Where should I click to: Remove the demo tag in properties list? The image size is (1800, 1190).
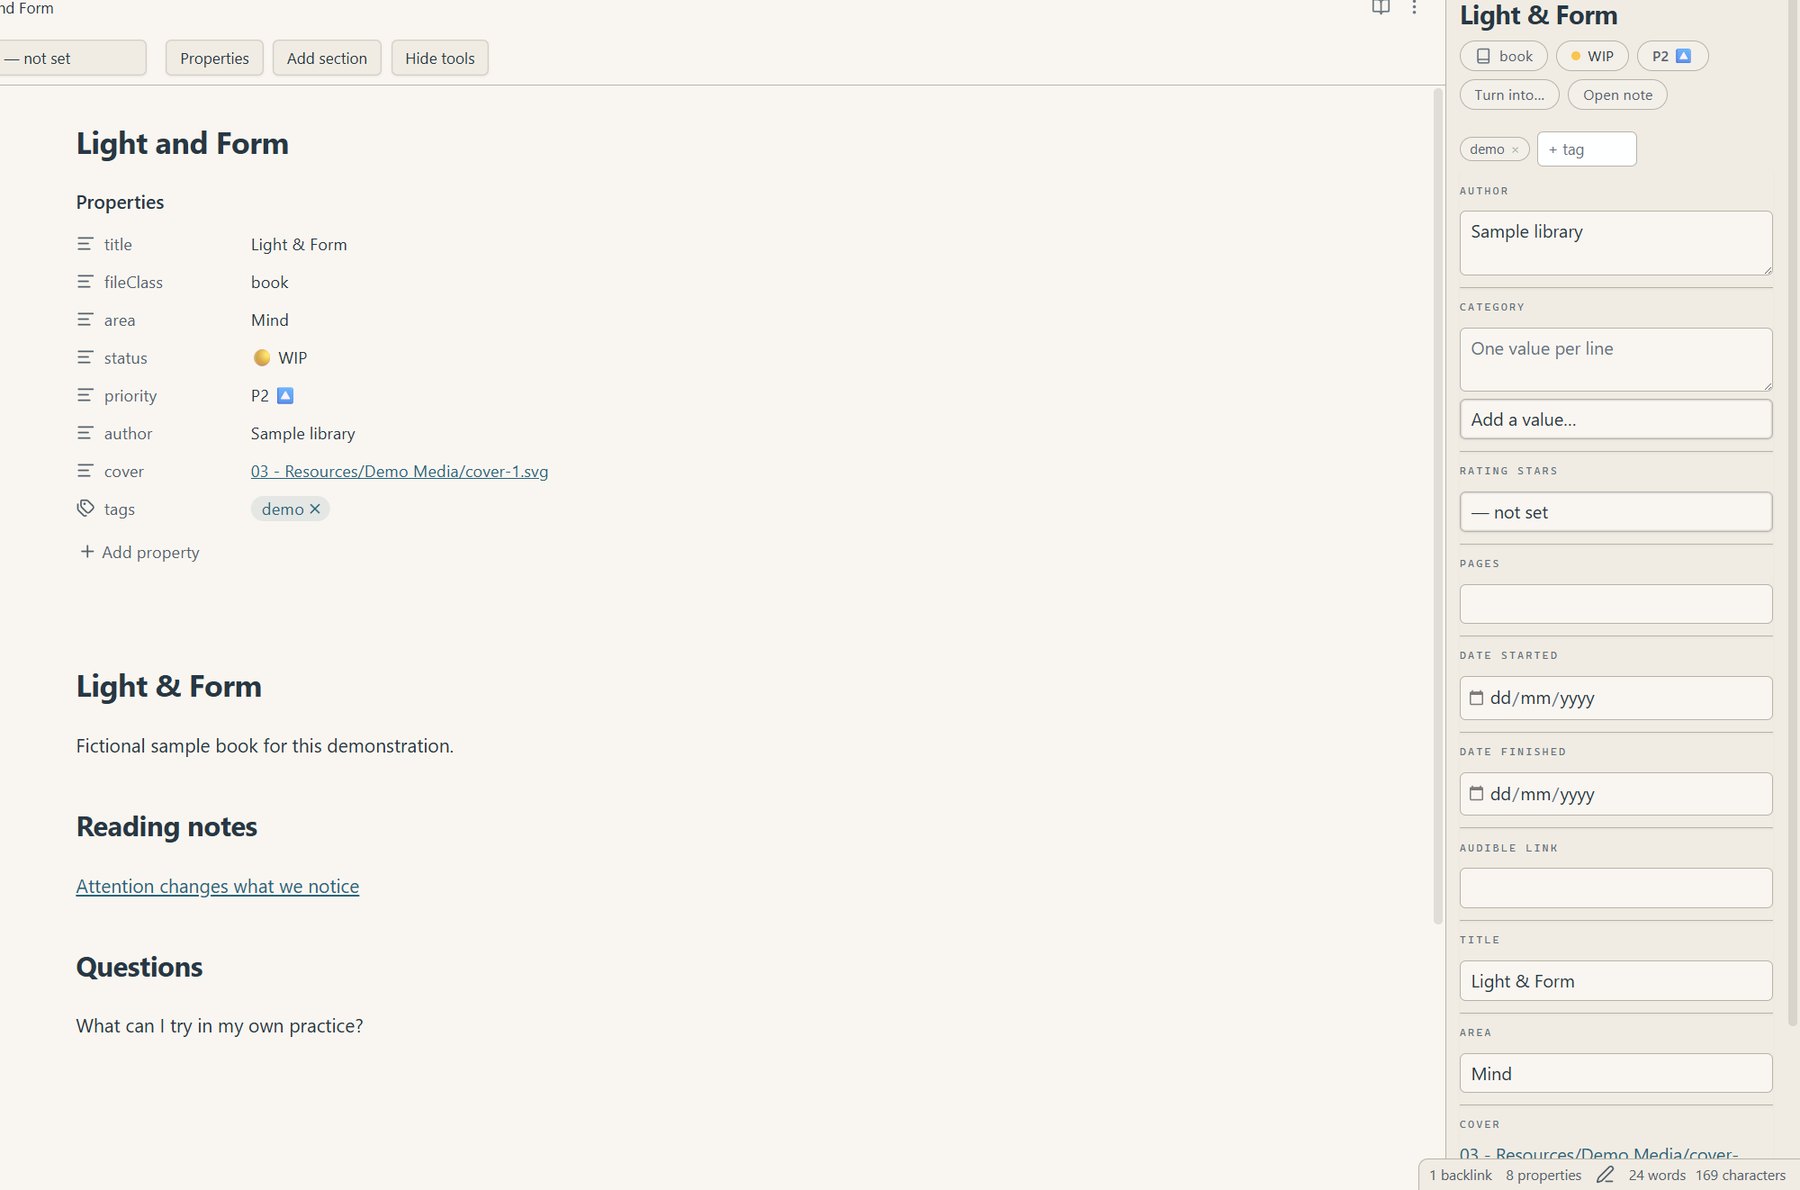[315, 509]
